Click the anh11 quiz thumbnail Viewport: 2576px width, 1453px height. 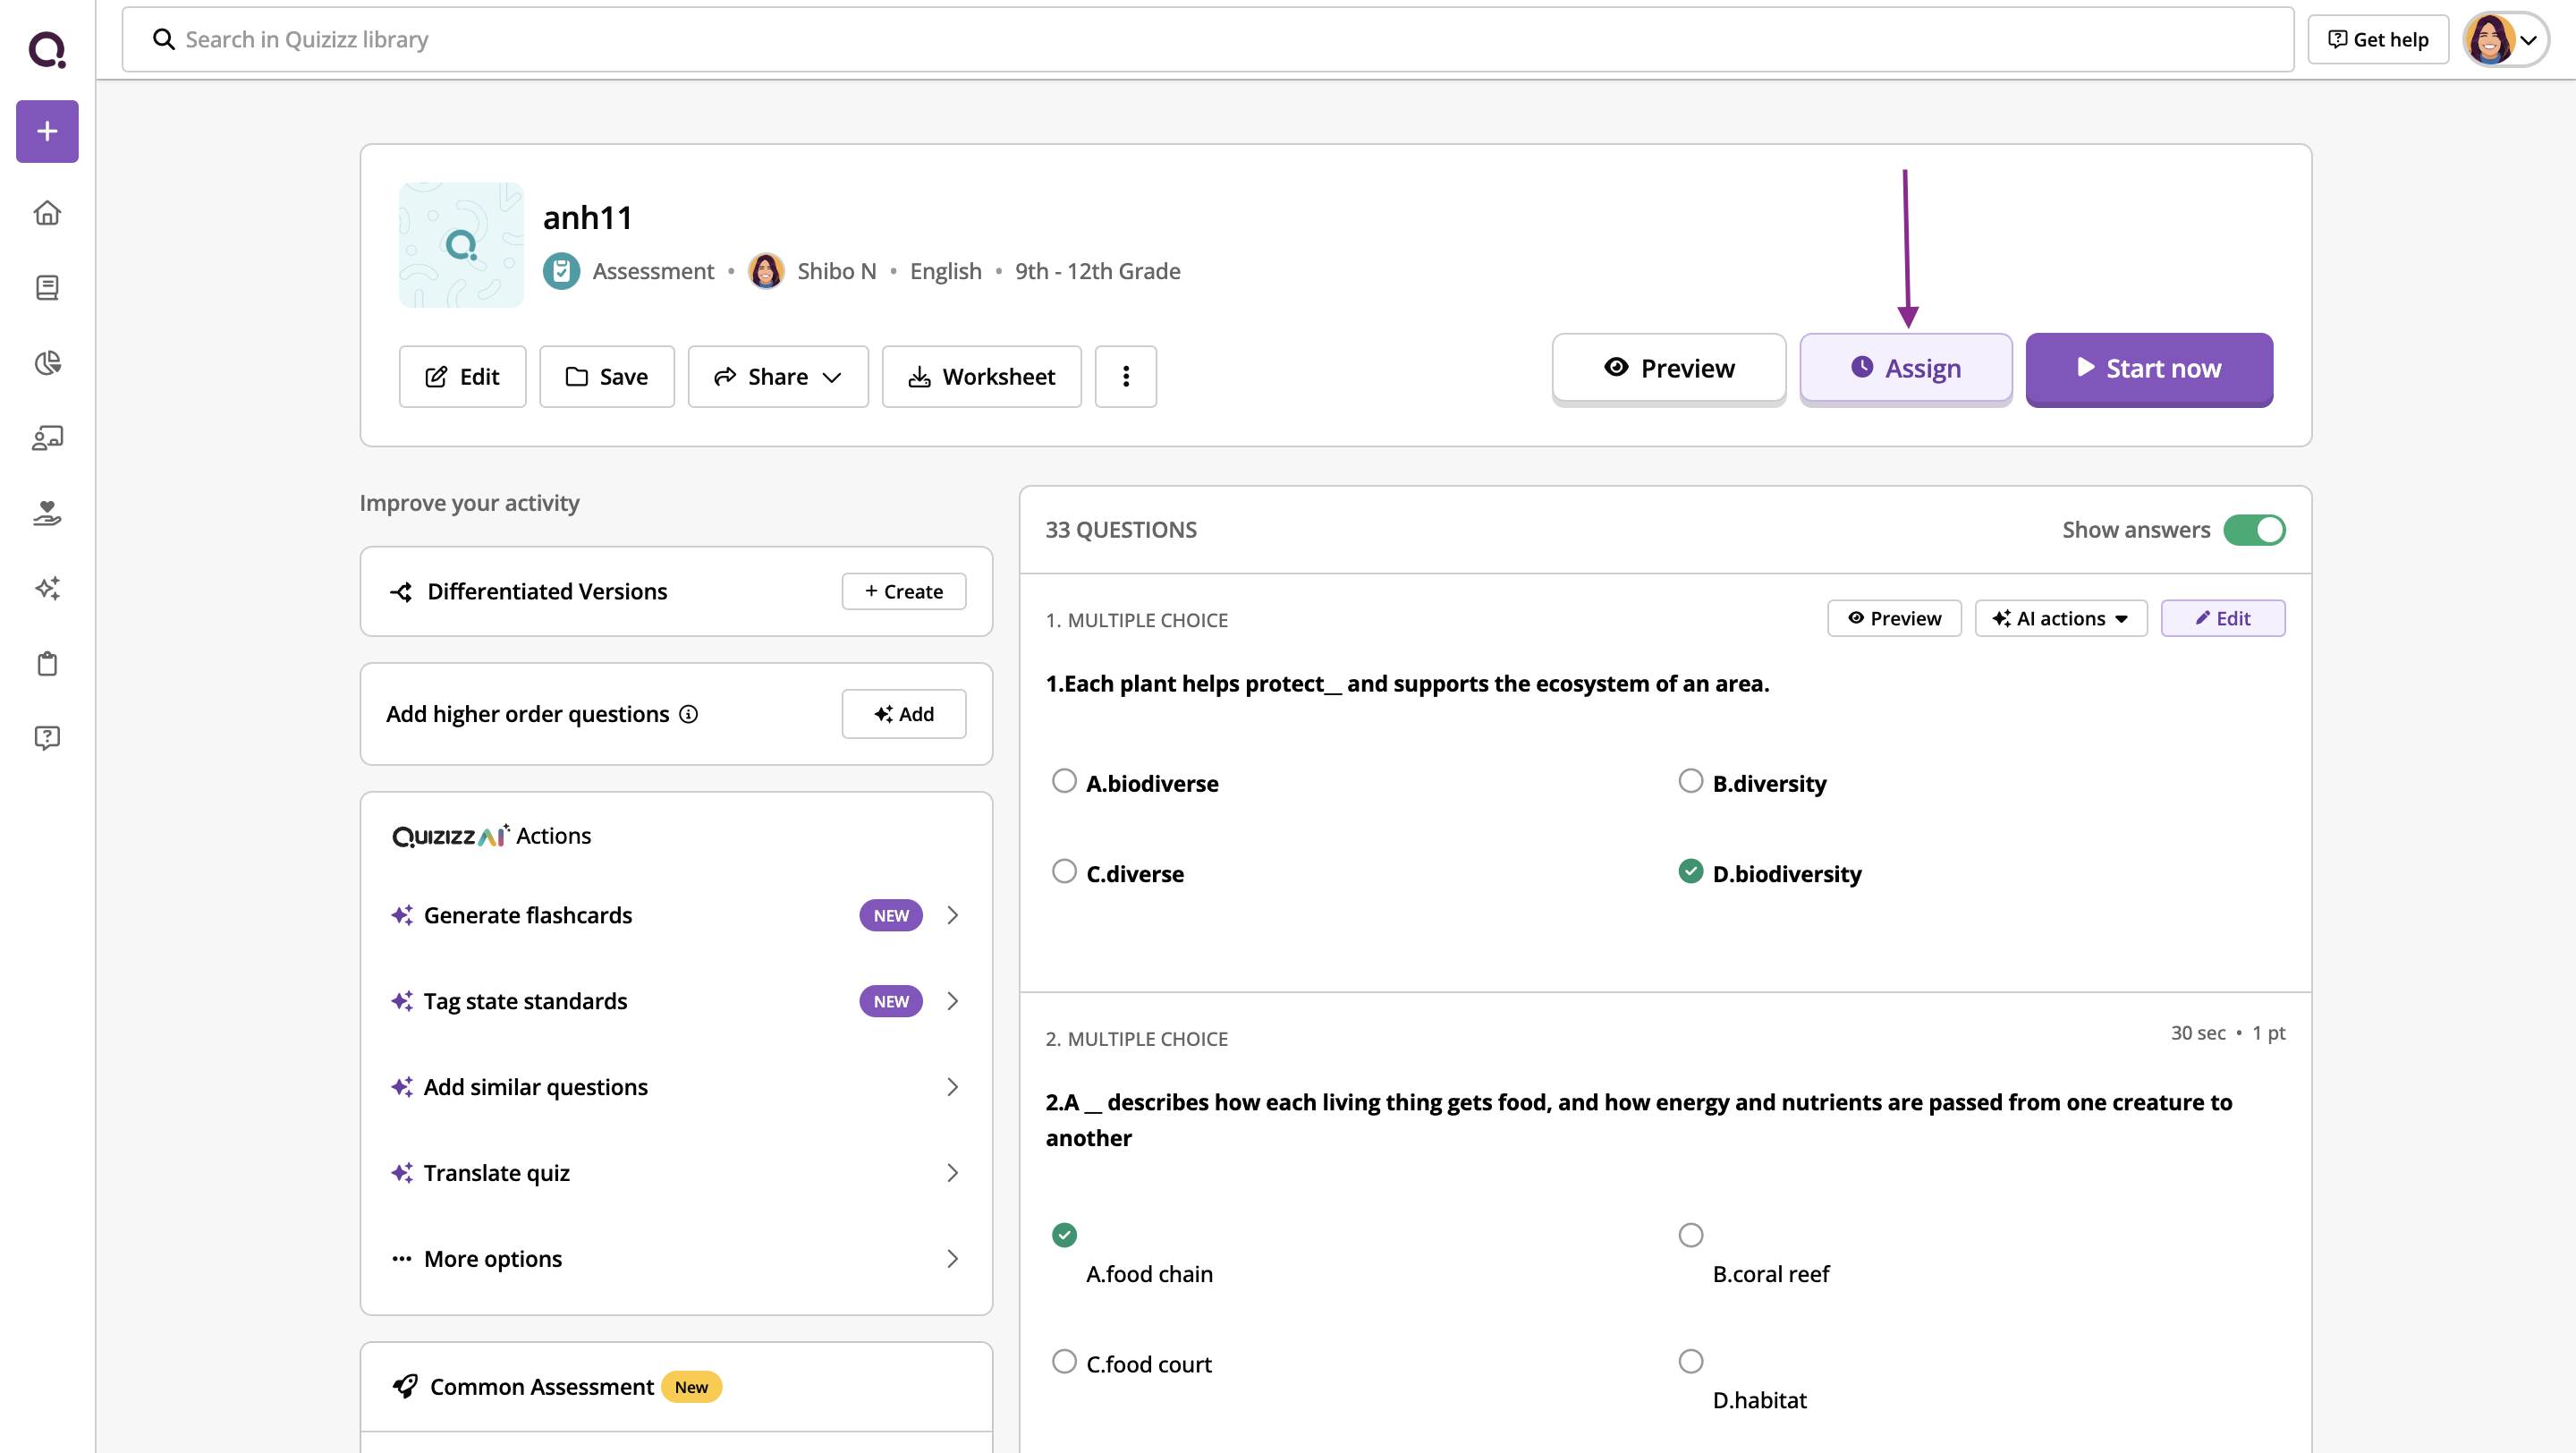click(x=461, y=245)
